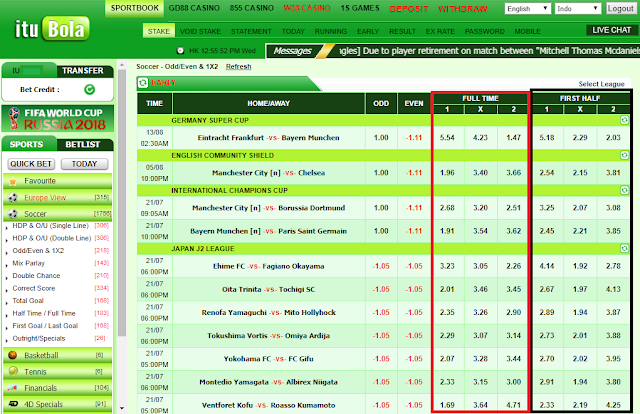Select Outright/Specials market
The height and width of the screenshot is (414, 640).
(39, 338)
